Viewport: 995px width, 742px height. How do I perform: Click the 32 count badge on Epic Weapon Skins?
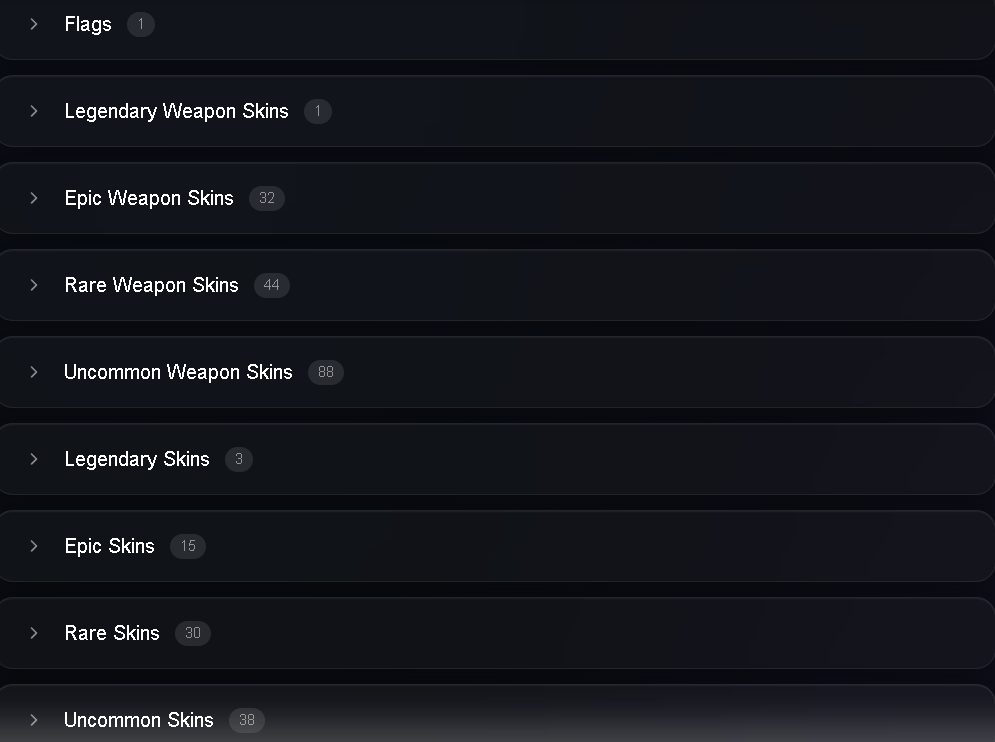point(267,198)
